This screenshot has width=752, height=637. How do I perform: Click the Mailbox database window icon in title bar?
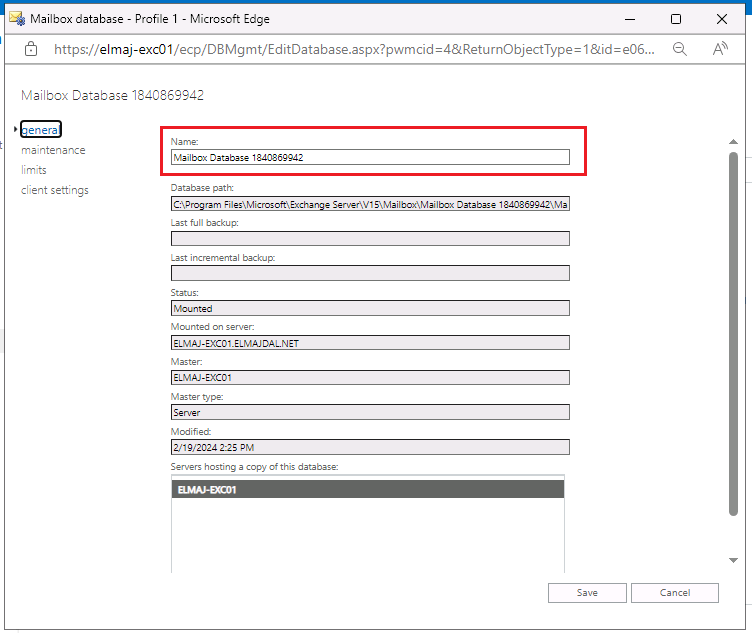(17, 19)
